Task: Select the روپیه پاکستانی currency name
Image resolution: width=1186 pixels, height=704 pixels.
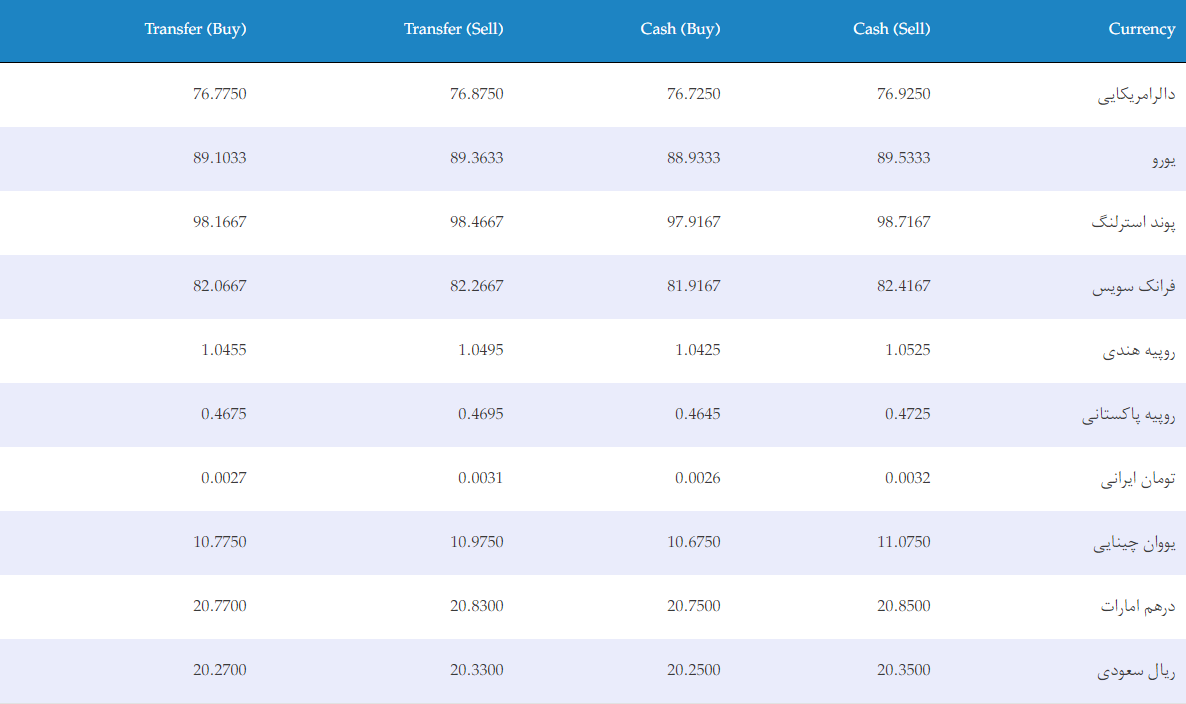Action: click(1128, 415)
